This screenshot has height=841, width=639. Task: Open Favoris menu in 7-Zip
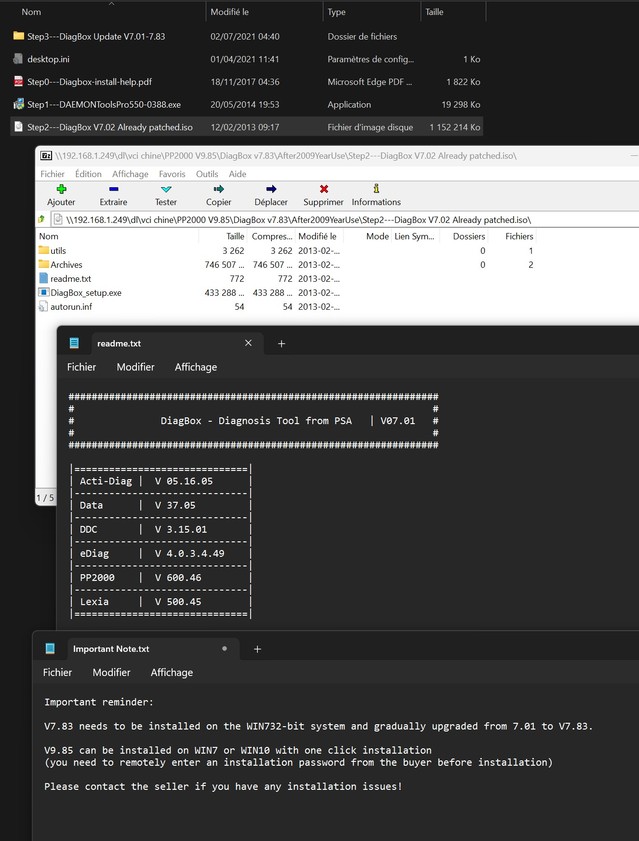tap(172, 173)
